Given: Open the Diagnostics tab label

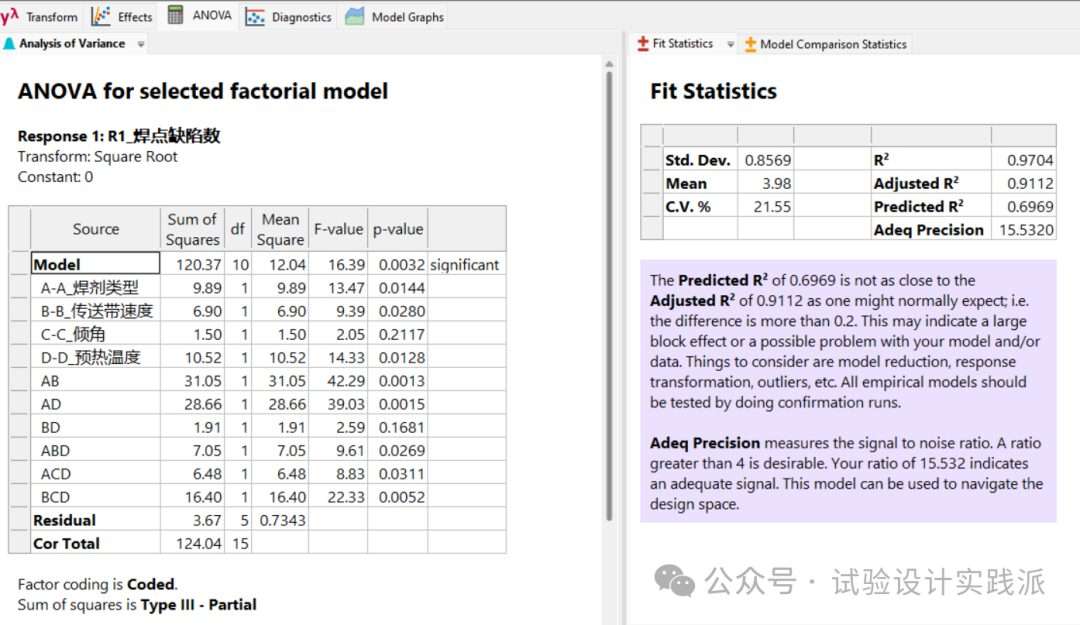Looking at the screenshot, I should 301,16.
